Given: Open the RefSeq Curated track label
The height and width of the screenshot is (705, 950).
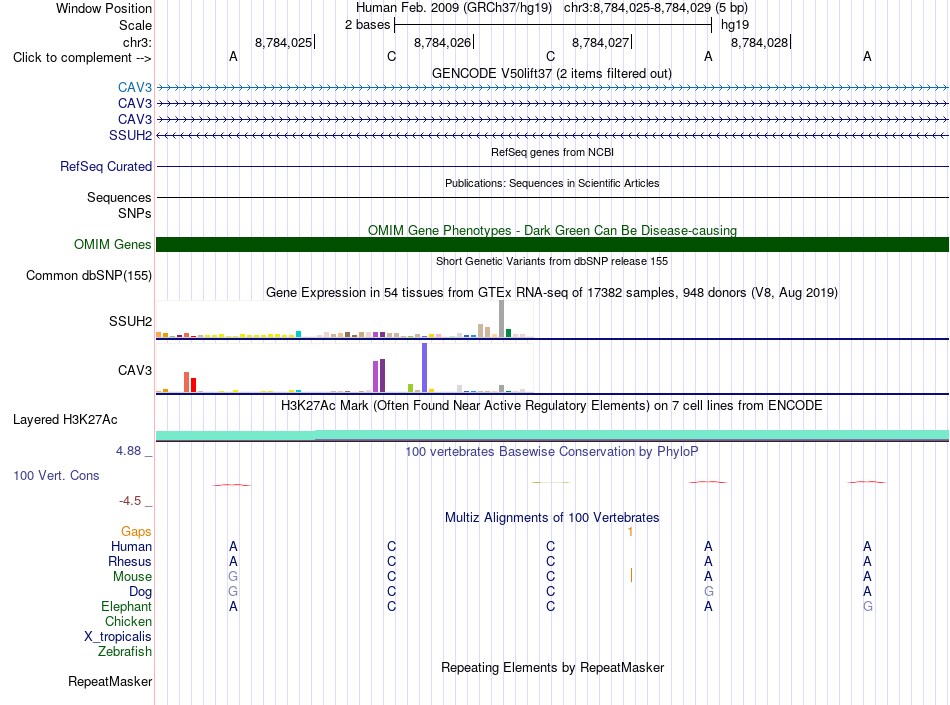Looking at the screenshot, I should tap(105, 167).
